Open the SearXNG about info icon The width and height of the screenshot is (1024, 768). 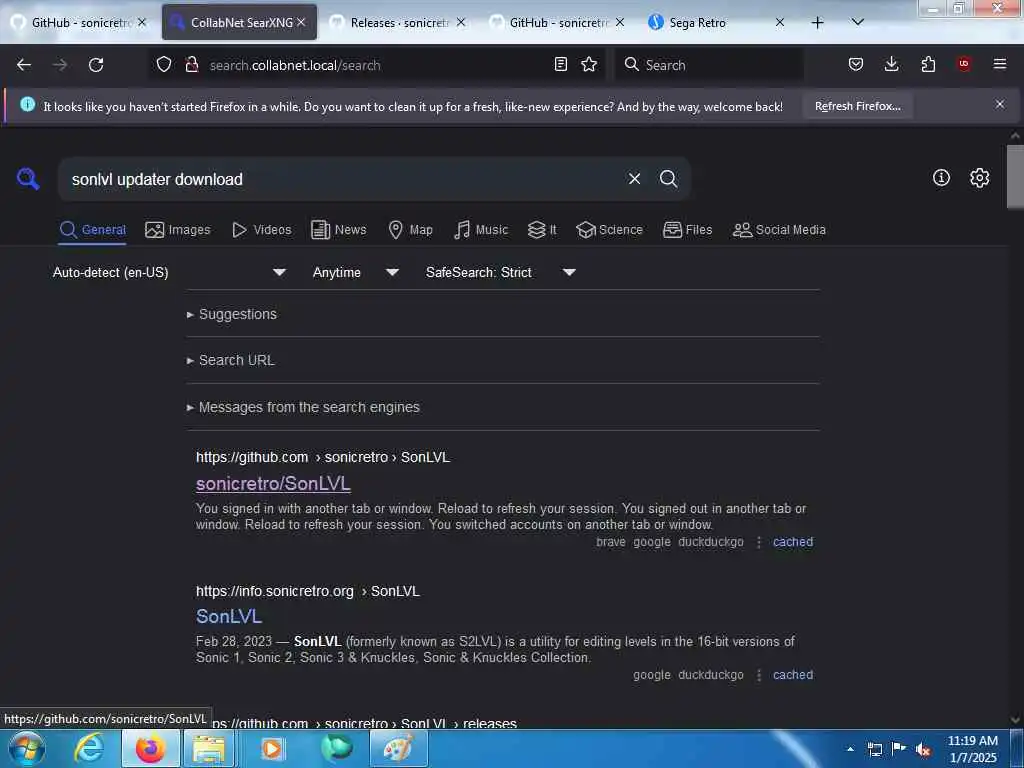coord(941,178)
